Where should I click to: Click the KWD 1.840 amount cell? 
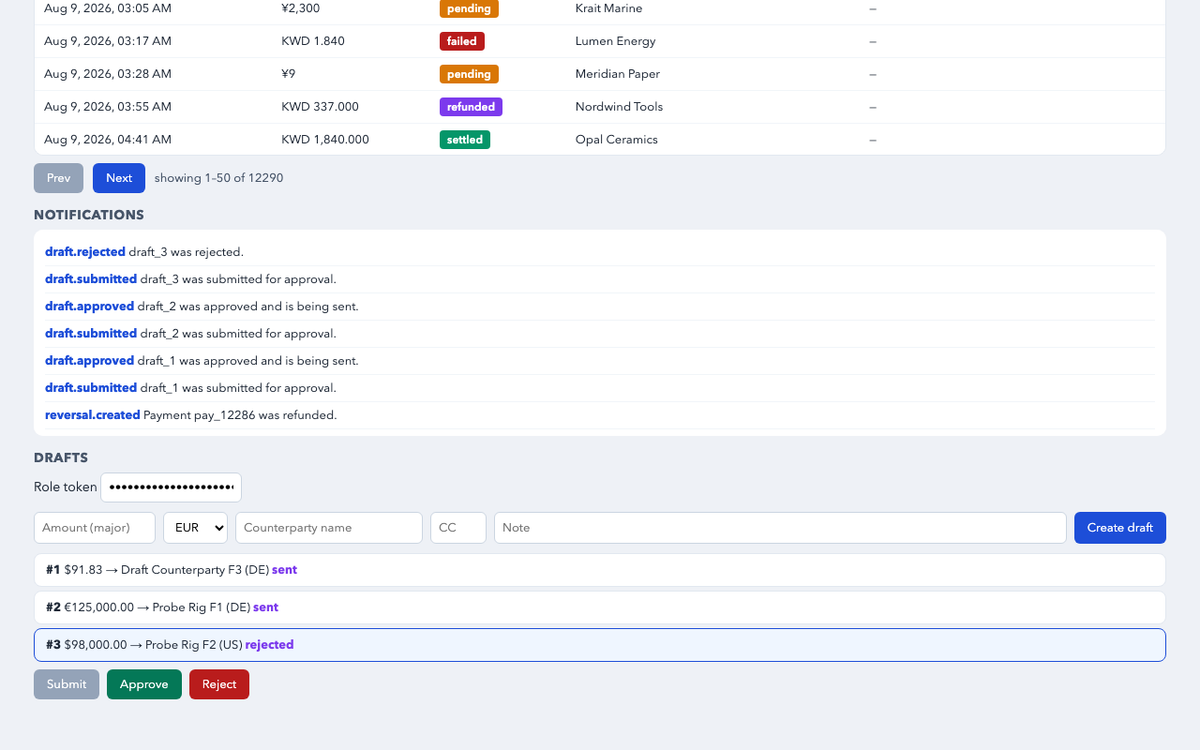click(x=313, y=41)
